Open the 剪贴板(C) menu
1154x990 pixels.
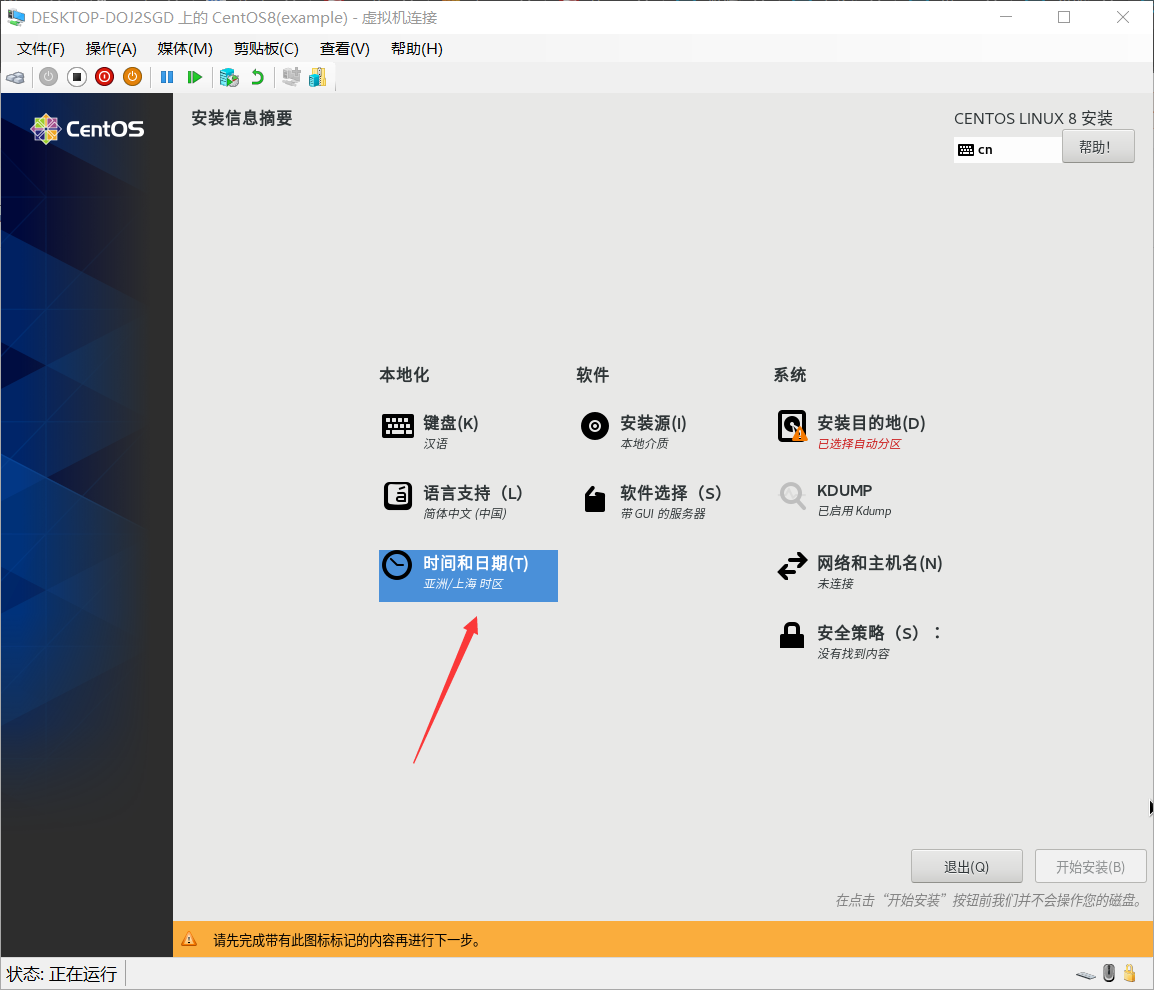click(266, 49)
